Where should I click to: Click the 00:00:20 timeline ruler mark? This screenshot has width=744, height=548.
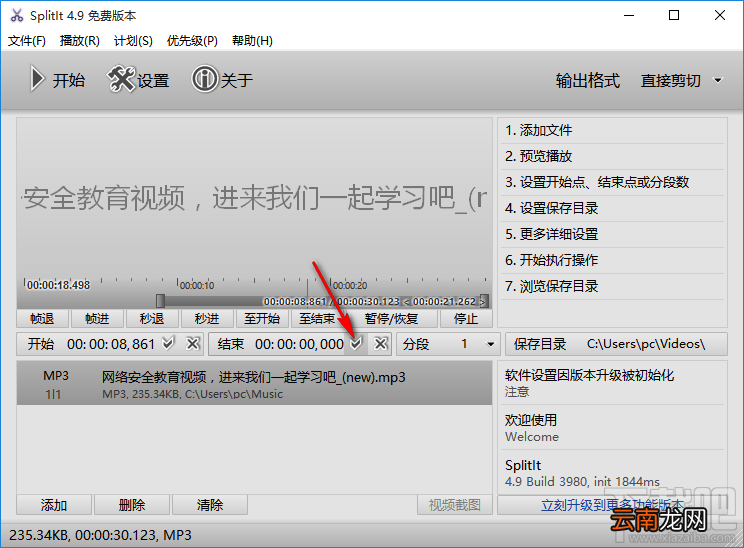point(350,285)
